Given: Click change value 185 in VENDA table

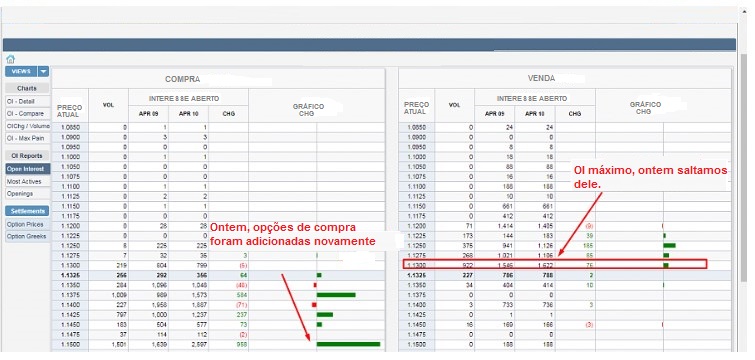Looking at the screenshot, I should click(x=588, y=246).
